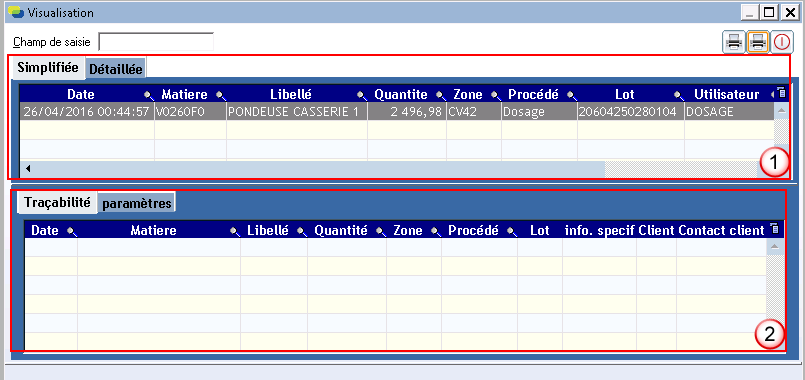The width and height of the screenshot is (805, 380).
Task: Click the magnifier icon in Traçabilité Libellé header
Action: pyautogui.click(x=302, y=231)
